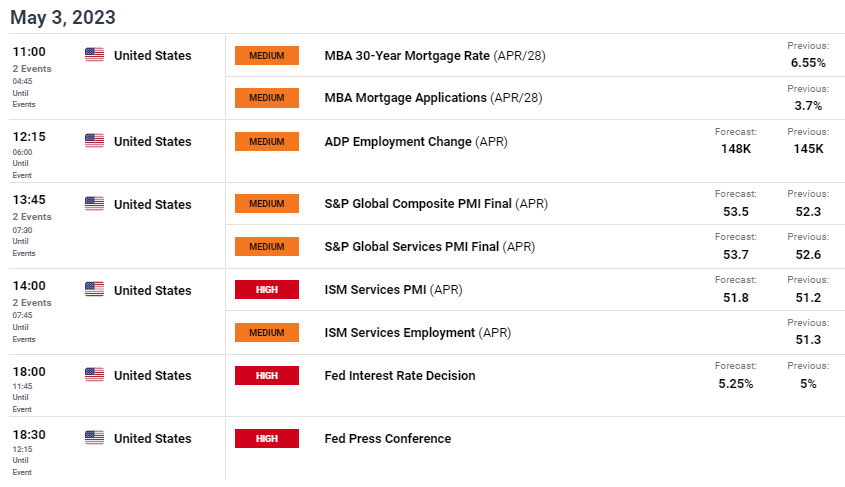Click the HIGH badge for Fed Interest Rate Decision
This screenshot has height=487, width=845.
pos(267,375)
